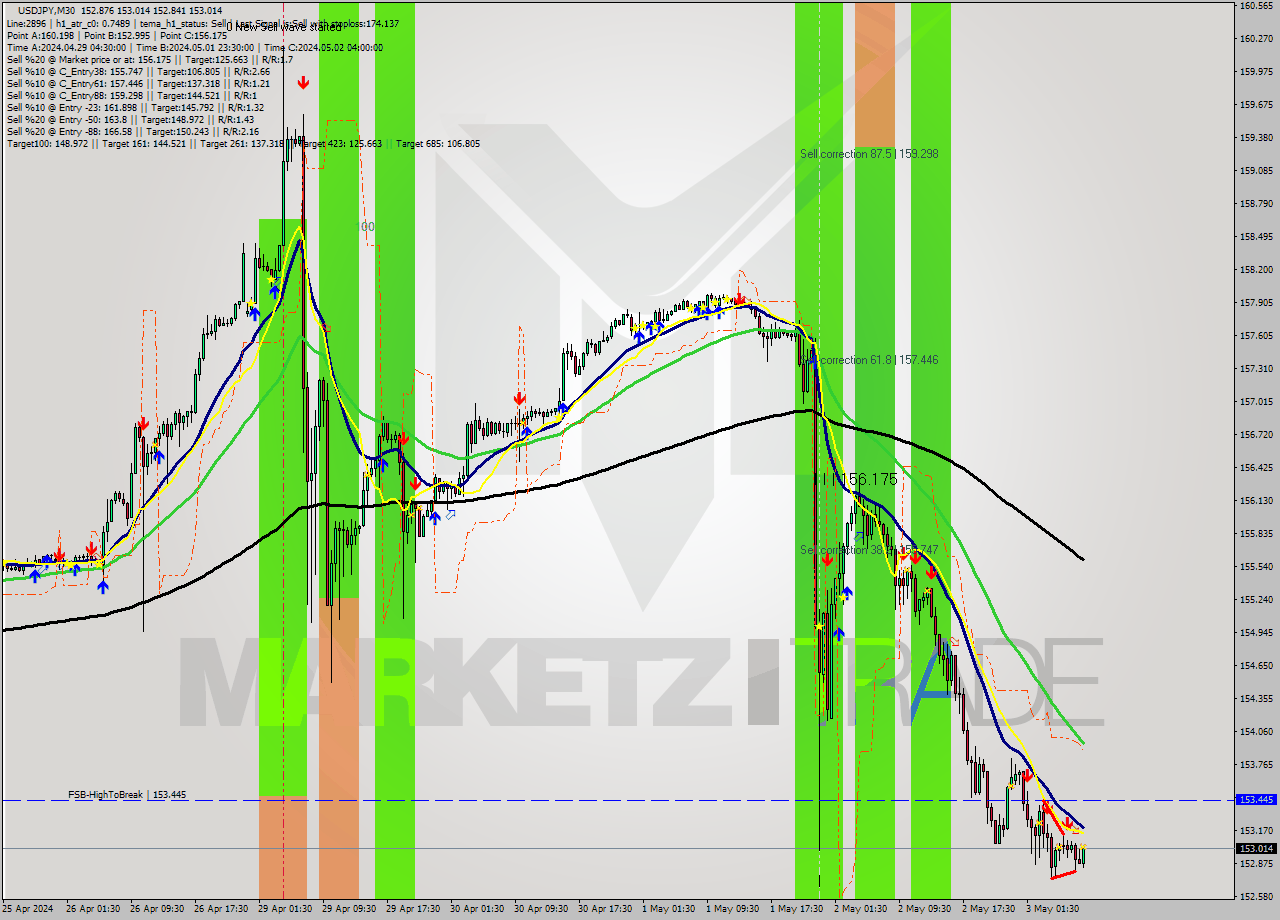This screenshot has height=920, width=1280.
Task: Click the current price tag 153.014 on axis
Action: 1255,848
